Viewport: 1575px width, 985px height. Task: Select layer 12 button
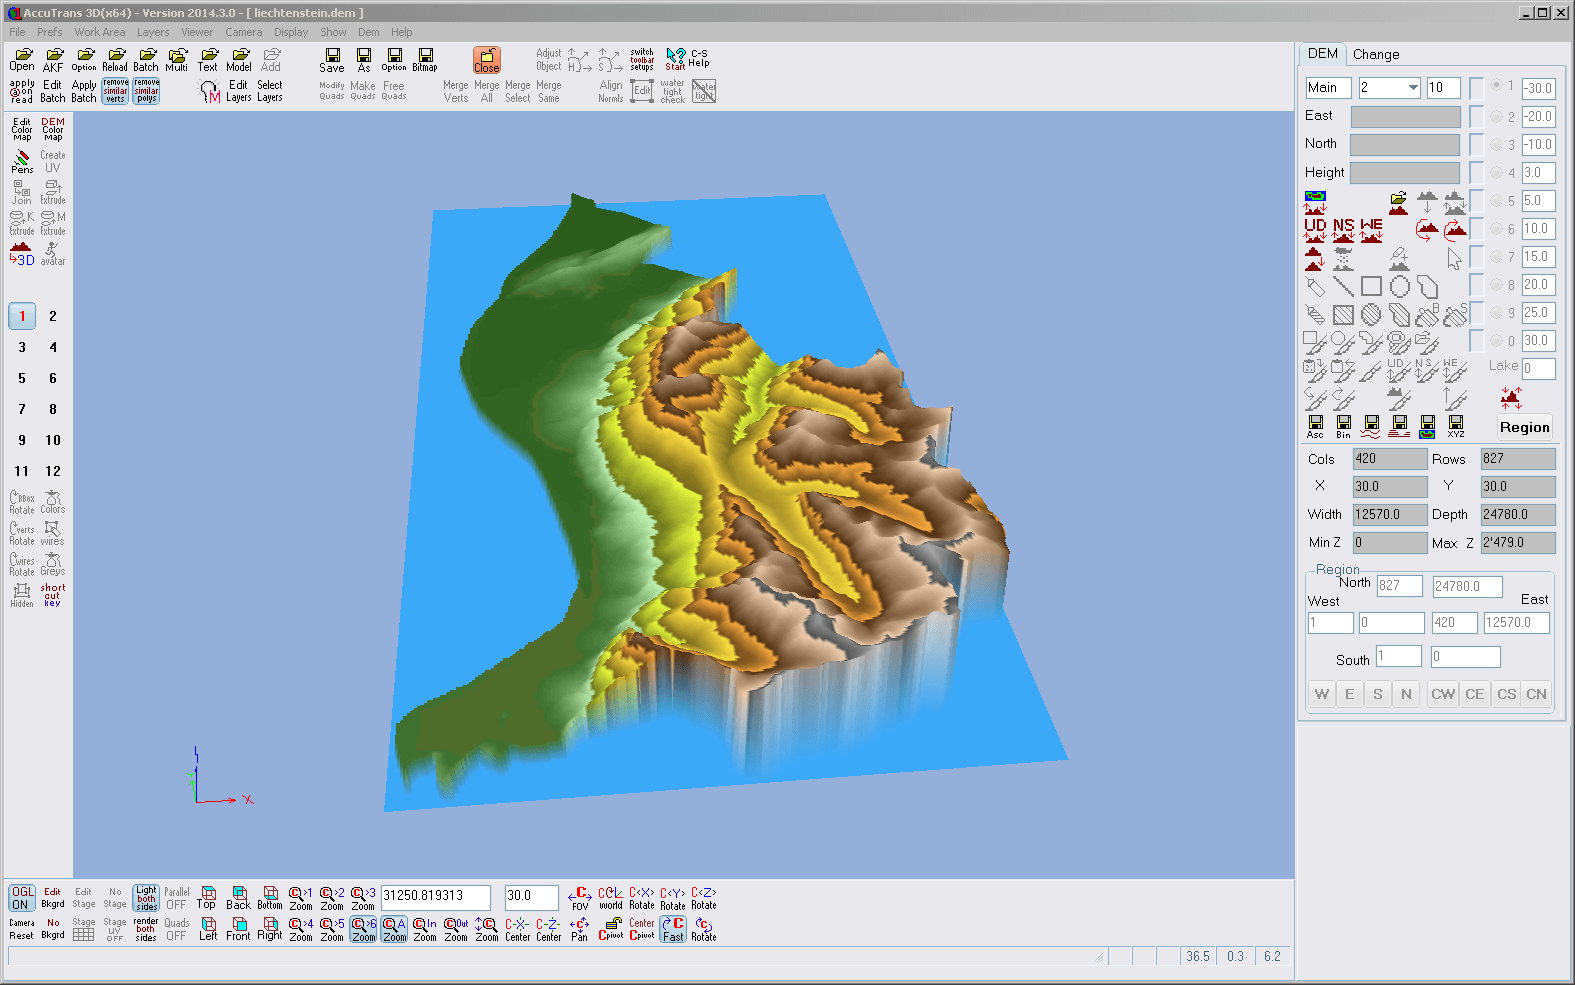coord(53,471)
